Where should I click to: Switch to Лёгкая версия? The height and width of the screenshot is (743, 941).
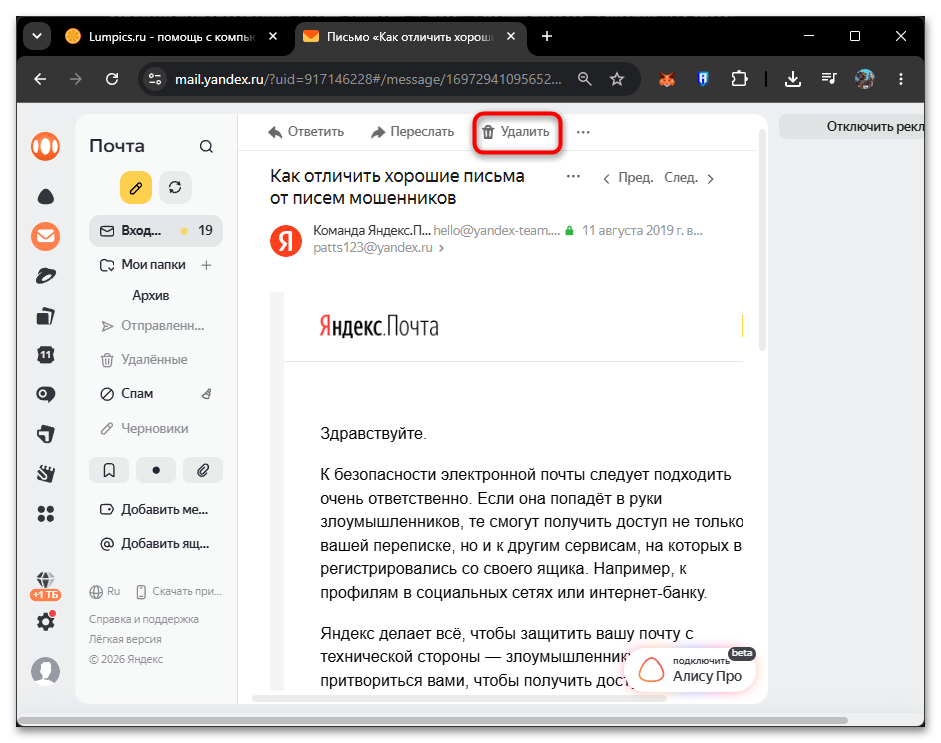[125, 639]
